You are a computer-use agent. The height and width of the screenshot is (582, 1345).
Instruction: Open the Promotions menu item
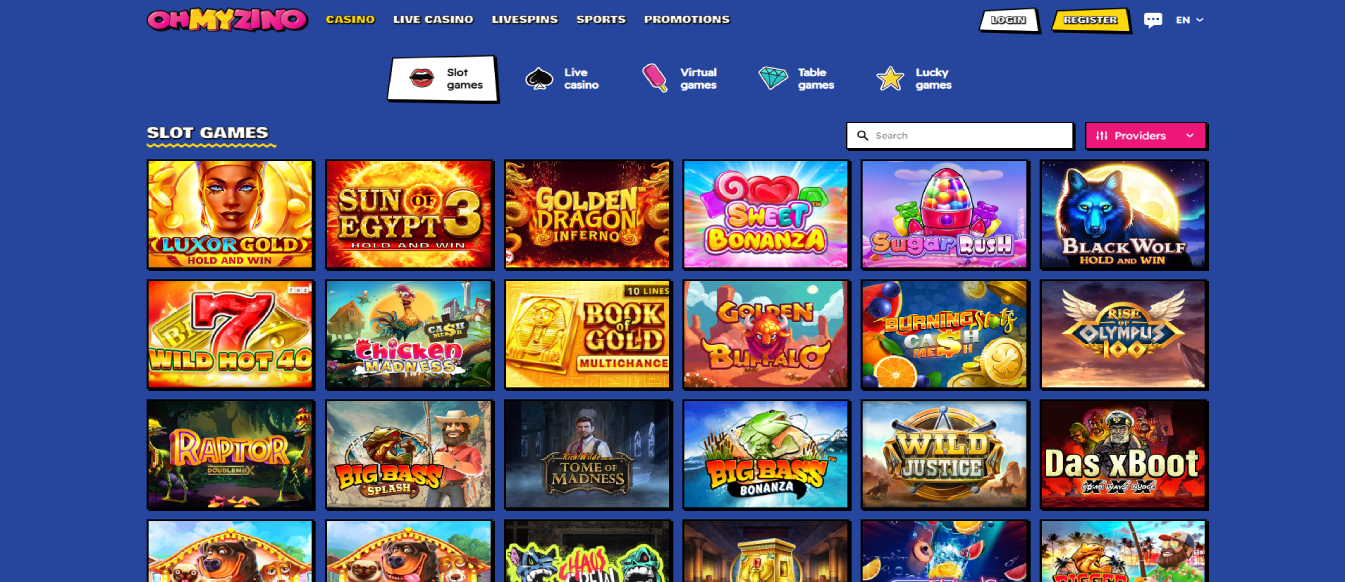click(687, 19)
